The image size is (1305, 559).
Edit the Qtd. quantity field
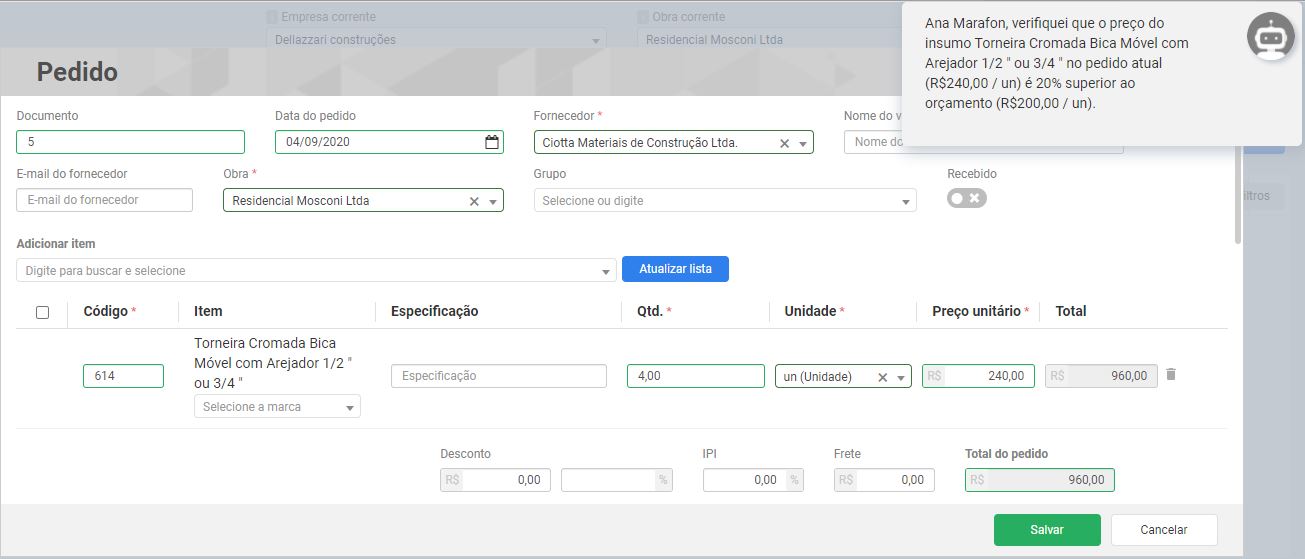(x=695, y=376)
